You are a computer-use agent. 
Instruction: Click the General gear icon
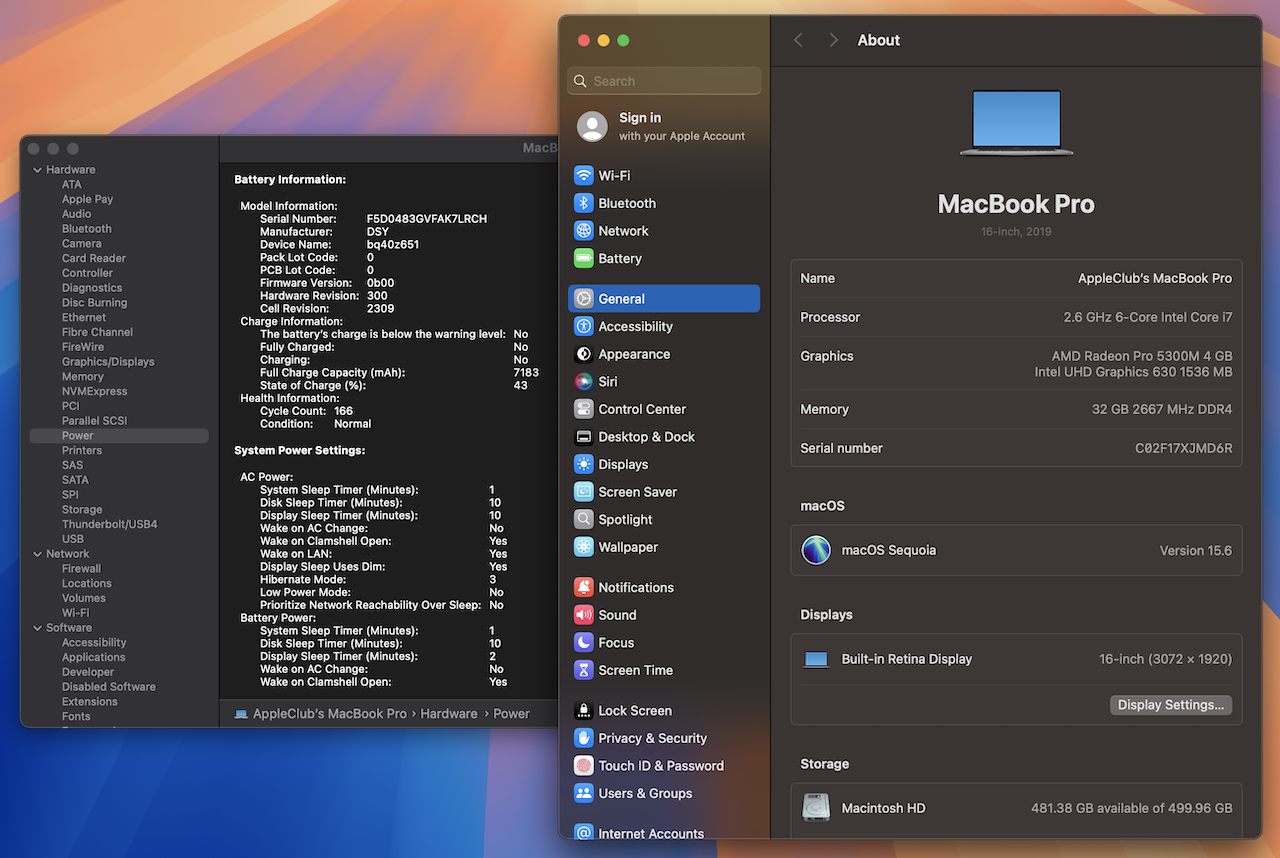pos(584,298)
